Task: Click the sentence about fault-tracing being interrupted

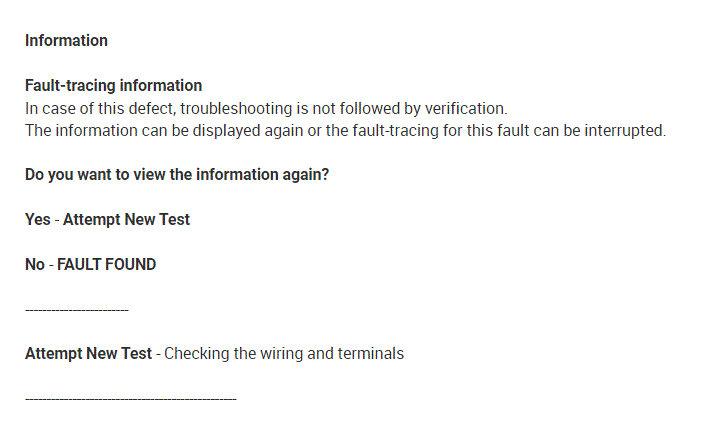Action: tap(345, 131)
